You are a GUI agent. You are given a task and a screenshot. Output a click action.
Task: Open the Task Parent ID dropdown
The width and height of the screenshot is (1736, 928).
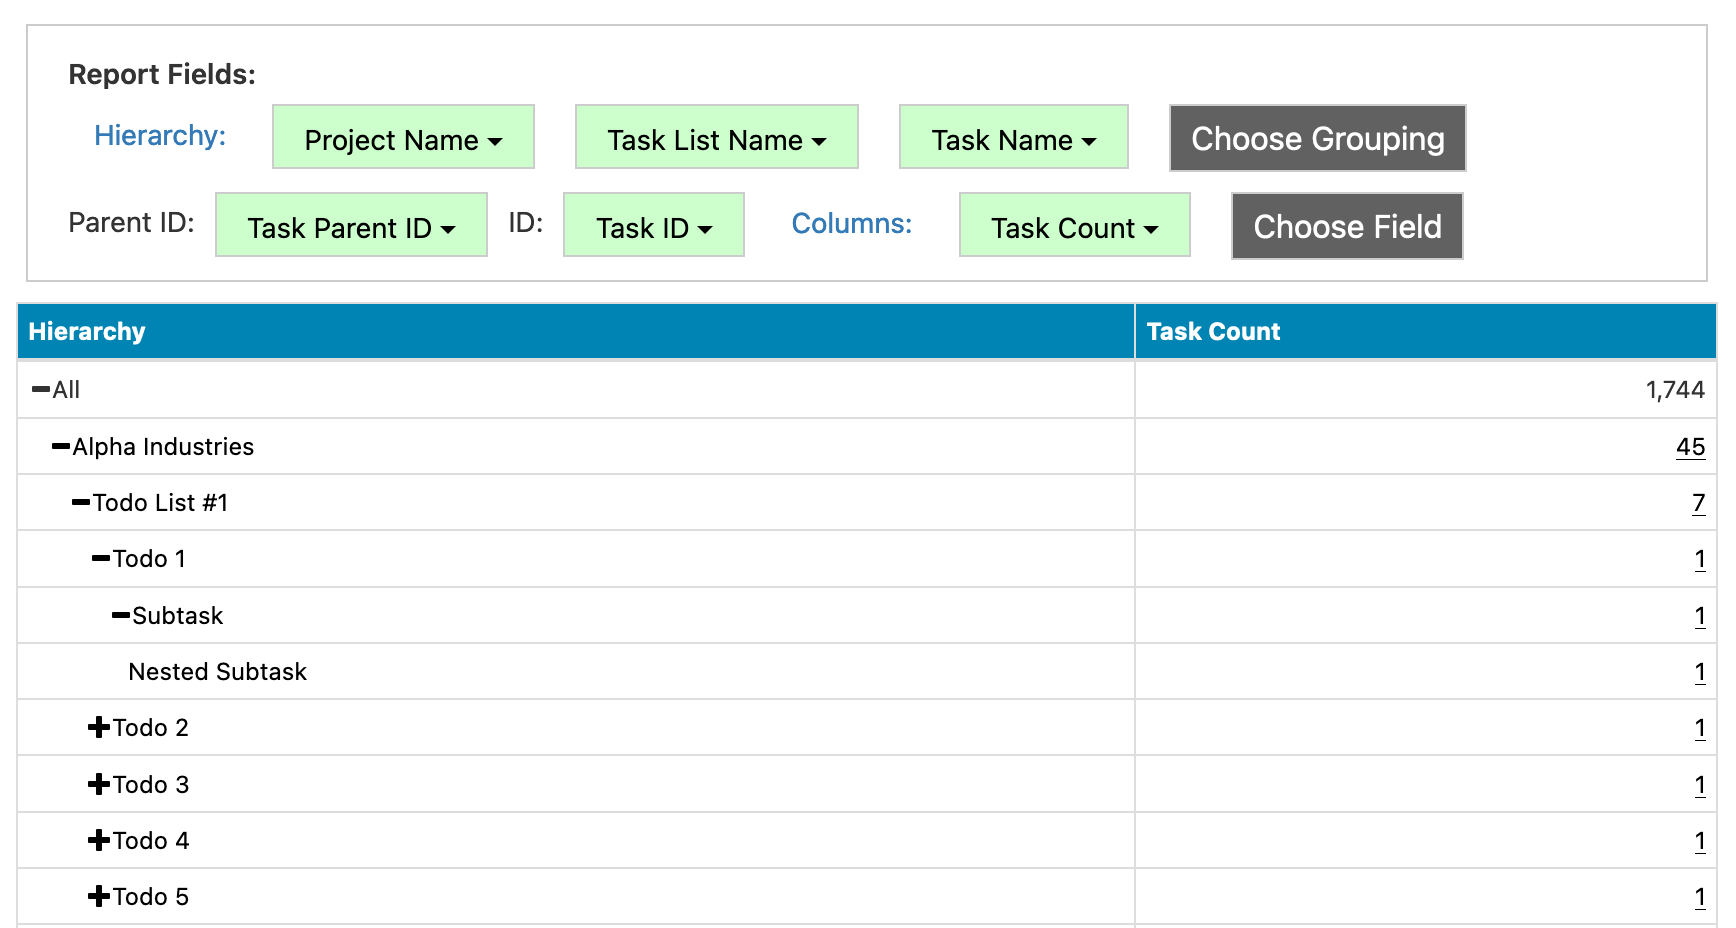(x=351, y=227)
